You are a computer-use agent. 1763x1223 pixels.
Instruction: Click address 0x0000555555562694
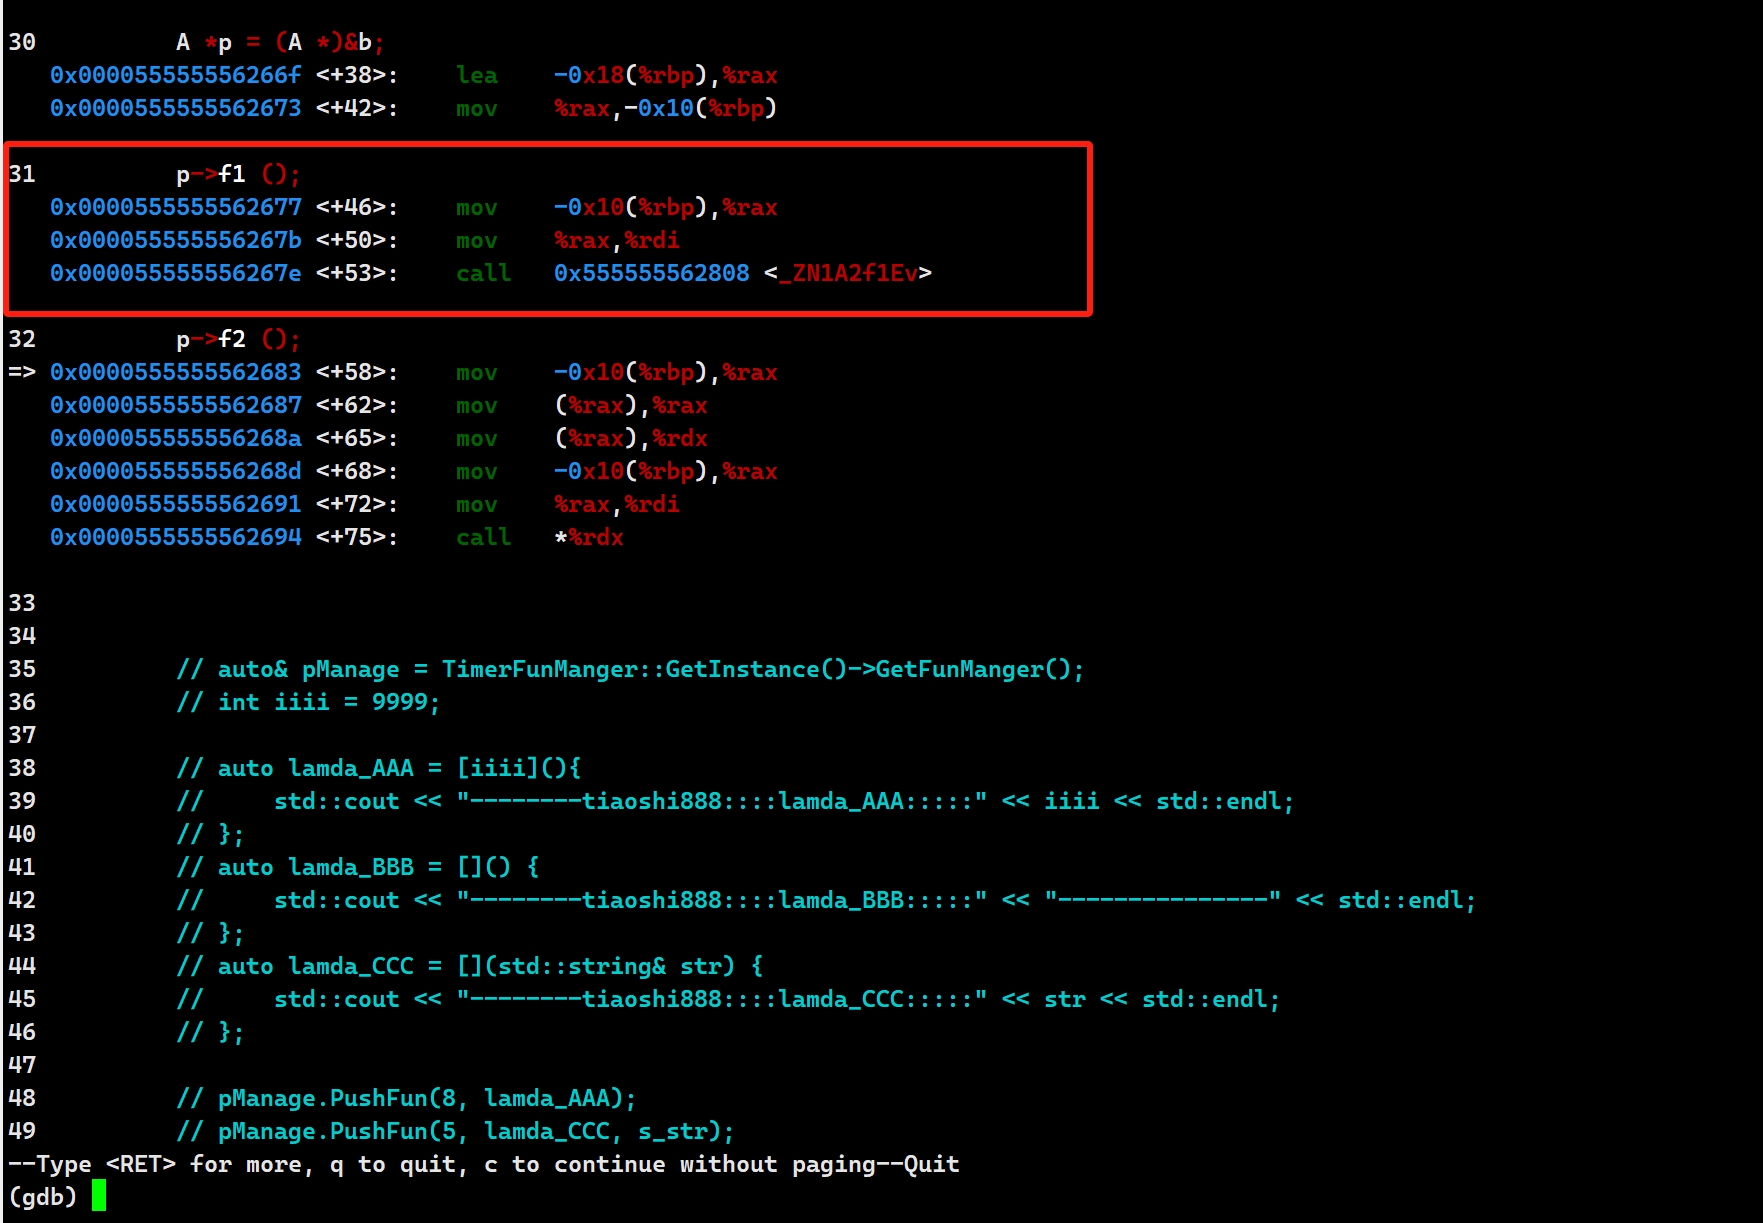click(175, 537)
